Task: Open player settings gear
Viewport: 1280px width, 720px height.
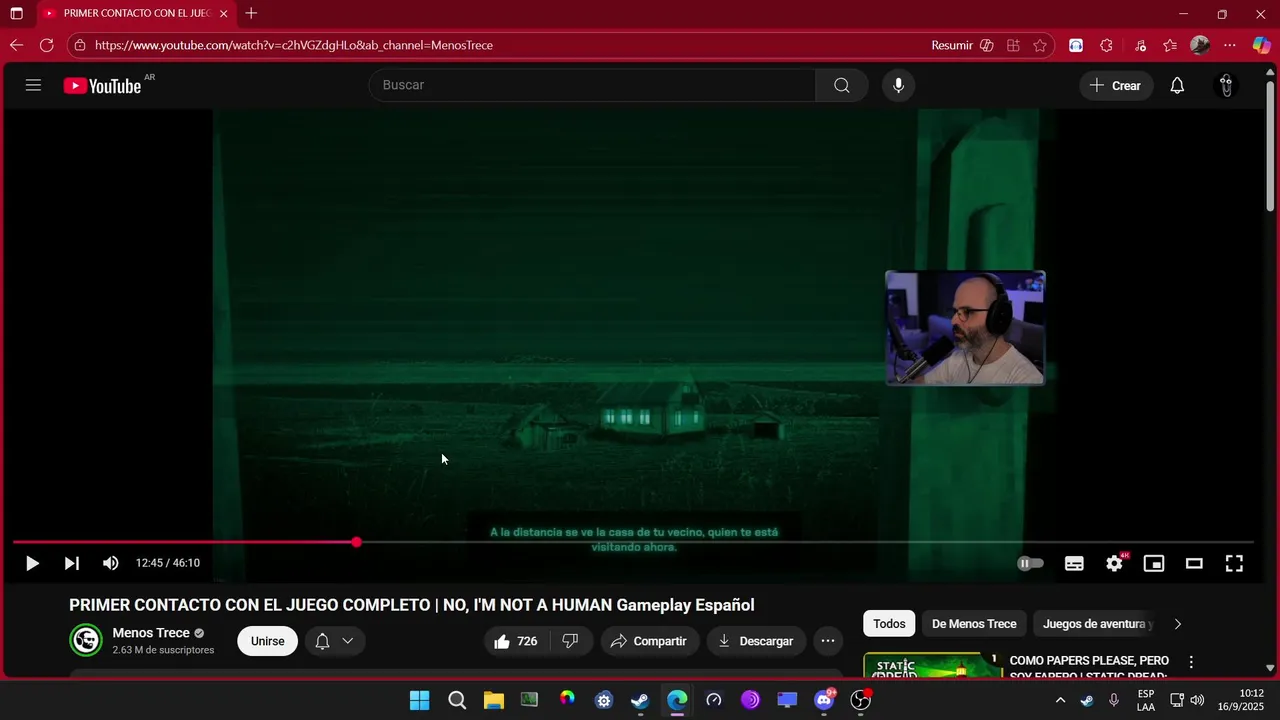Action: 1114,563
